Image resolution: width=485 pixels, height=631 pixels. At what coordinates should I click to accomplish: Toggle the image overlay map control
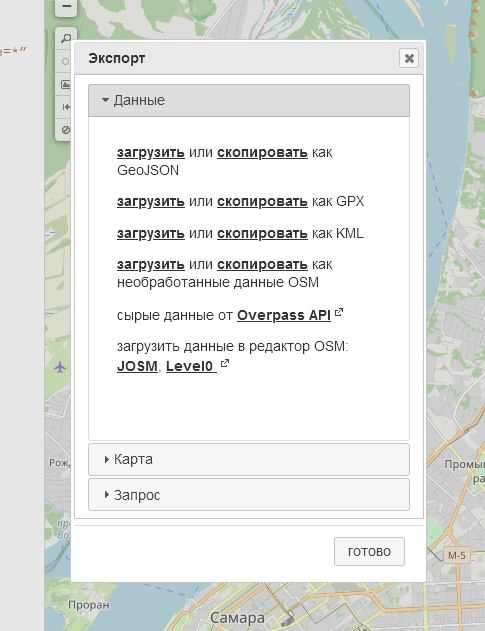tap(65, 84)
